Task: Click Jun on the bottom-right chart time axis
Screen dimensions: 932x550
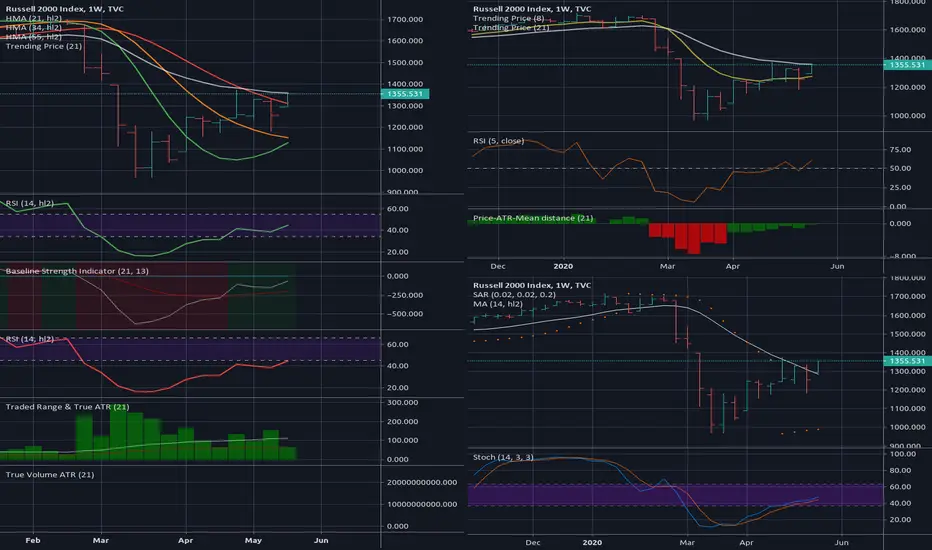Action: pos(841,542)
